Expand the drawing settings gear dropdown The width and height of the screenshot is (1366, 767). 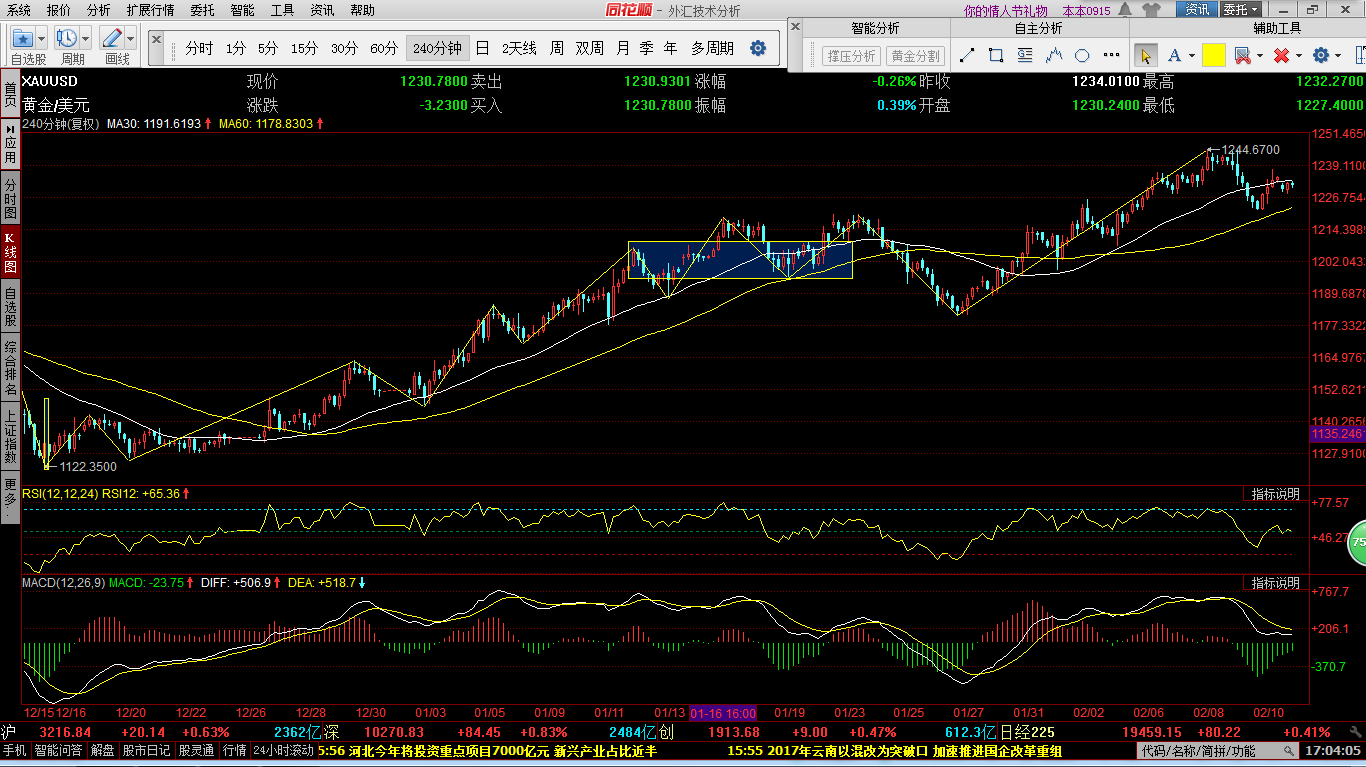pyautogui.click(x=1338, y=56)
